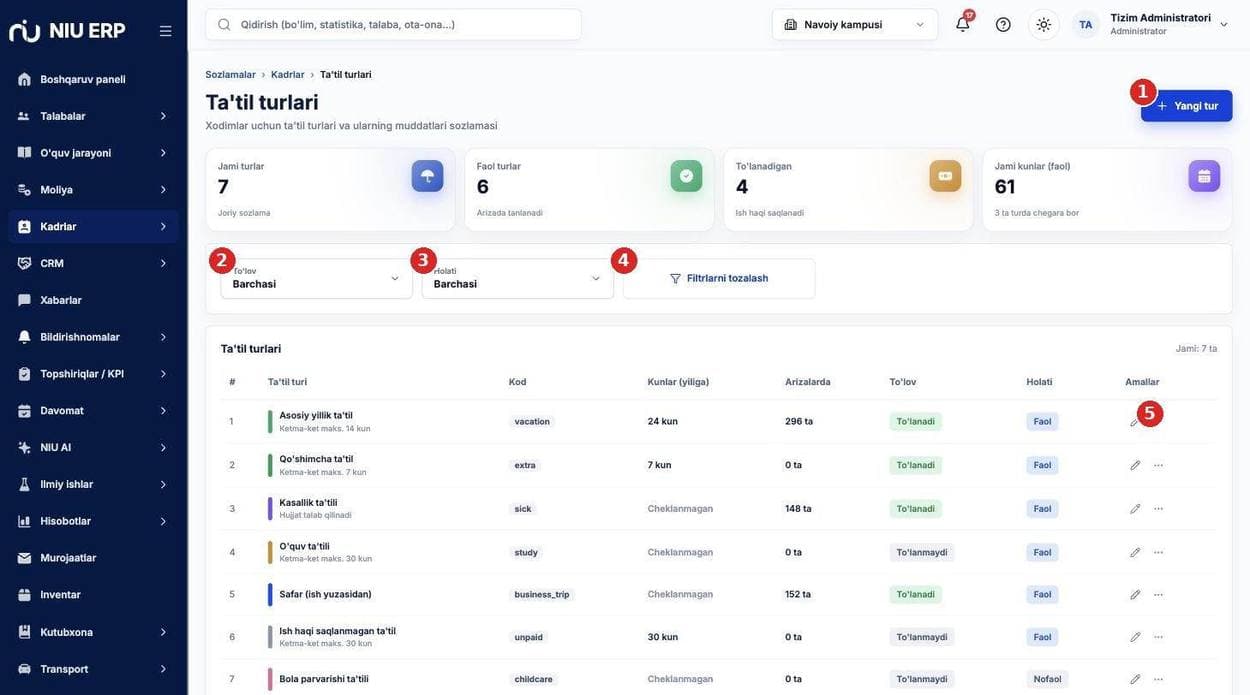Image resolution: width=1250 pixels, height=695 pixels.
Task: Edit the Kasallik ta'tili row
Action: (1135, 509)
